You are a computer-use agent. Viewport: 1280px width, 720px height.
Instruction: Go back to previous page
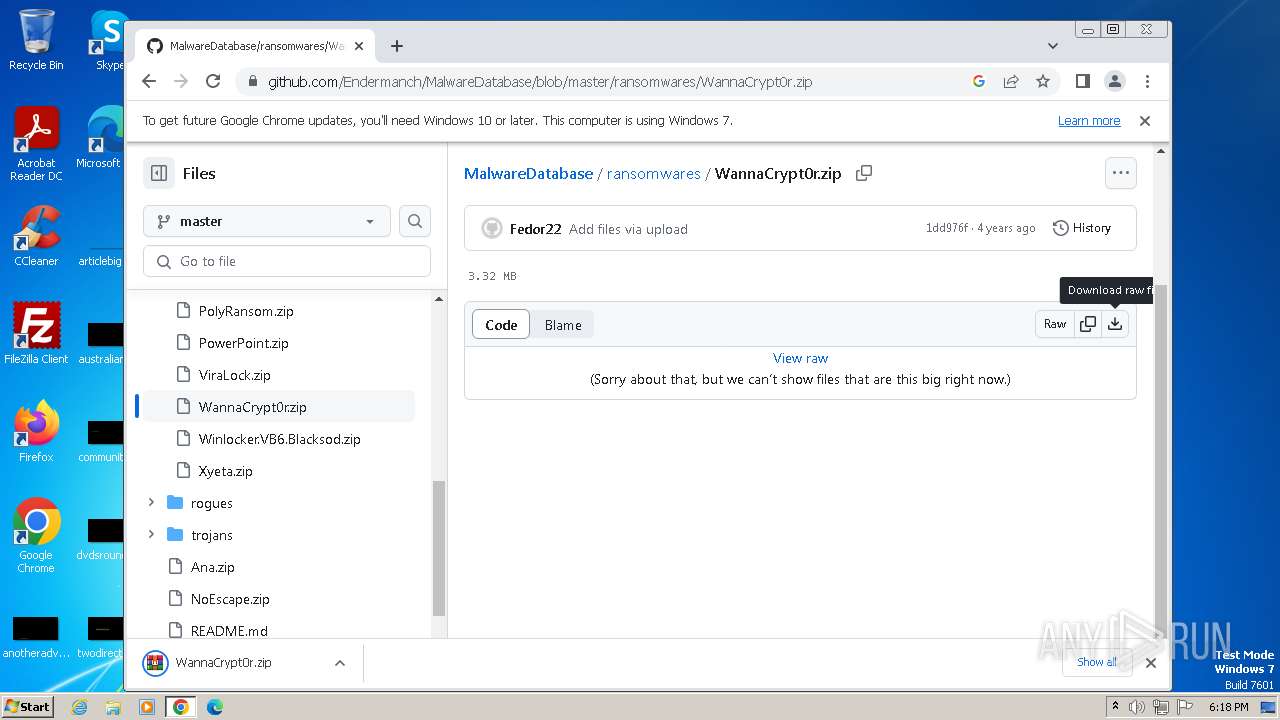[x=149, y=82]
